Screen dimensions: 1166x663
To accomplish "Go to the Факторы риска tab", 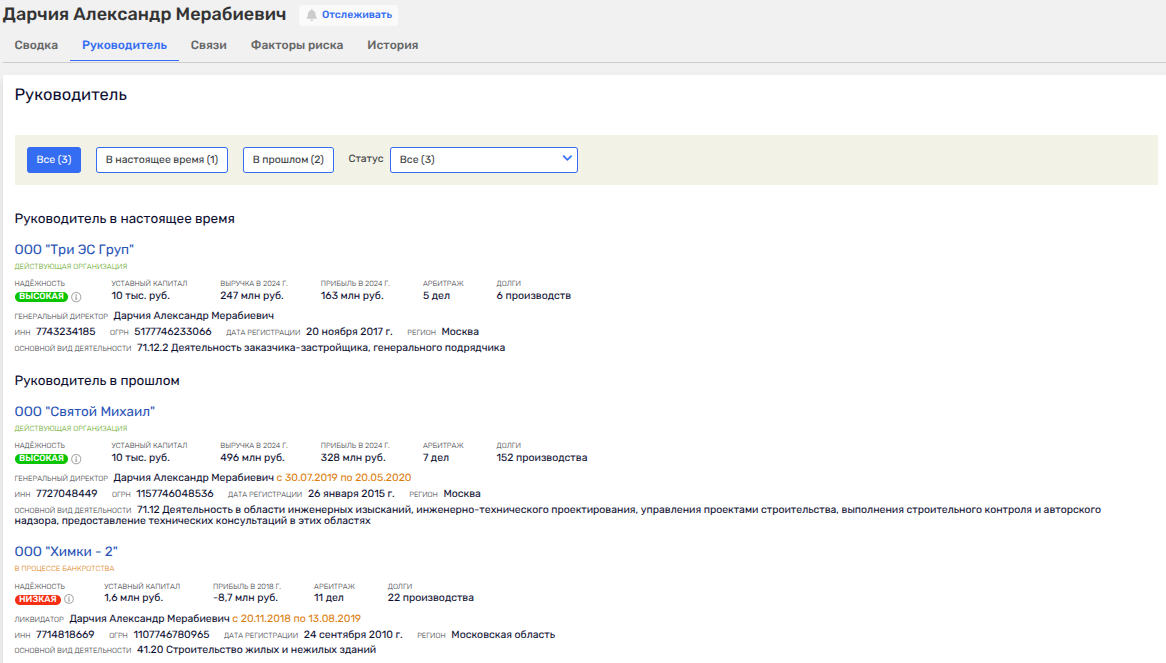I will [x=297, y=45].
